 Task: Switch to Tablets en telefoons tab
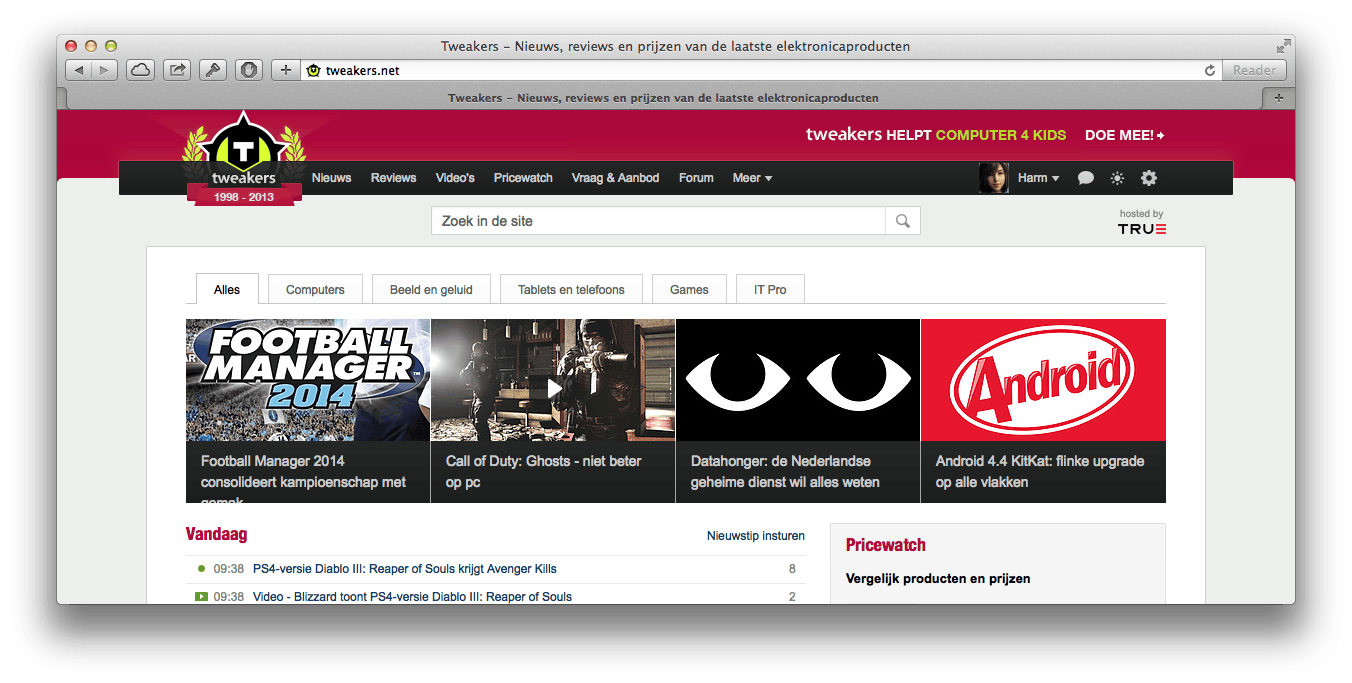tap(571, 289)
